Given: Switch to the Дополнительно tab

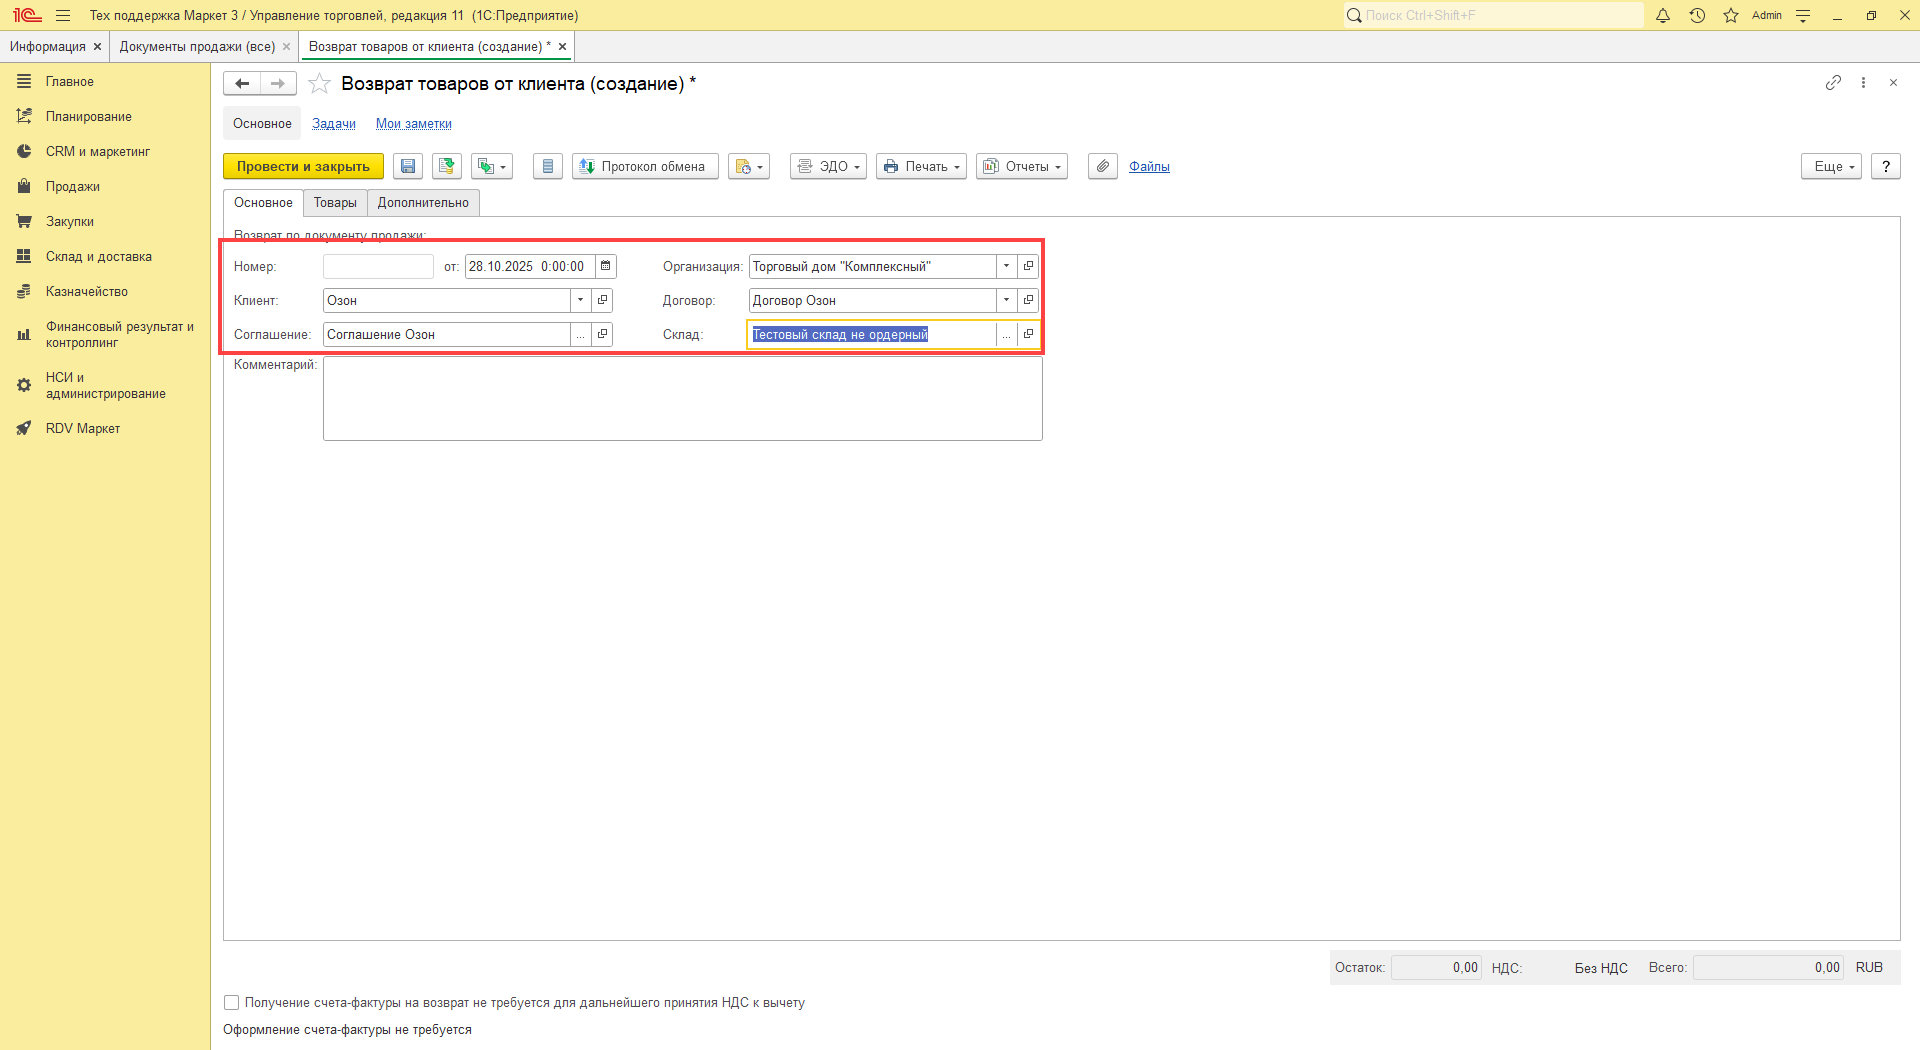Looking at the screenshot, I should [x=423, y=203].
